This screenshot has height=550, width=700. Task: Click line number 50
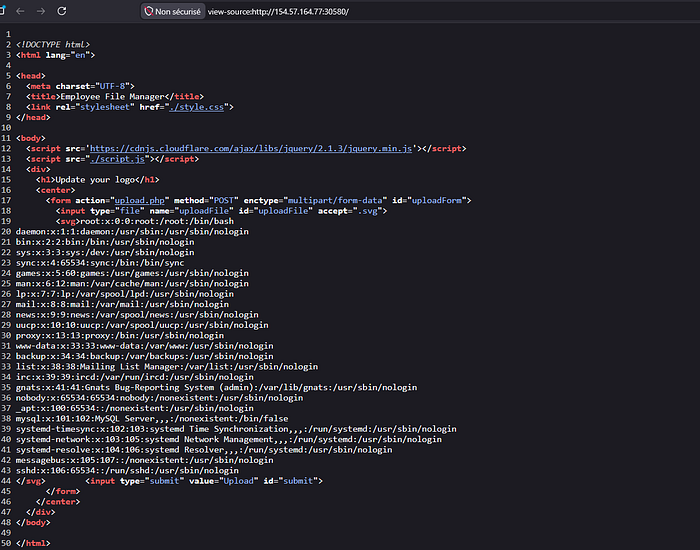(6, 543)
